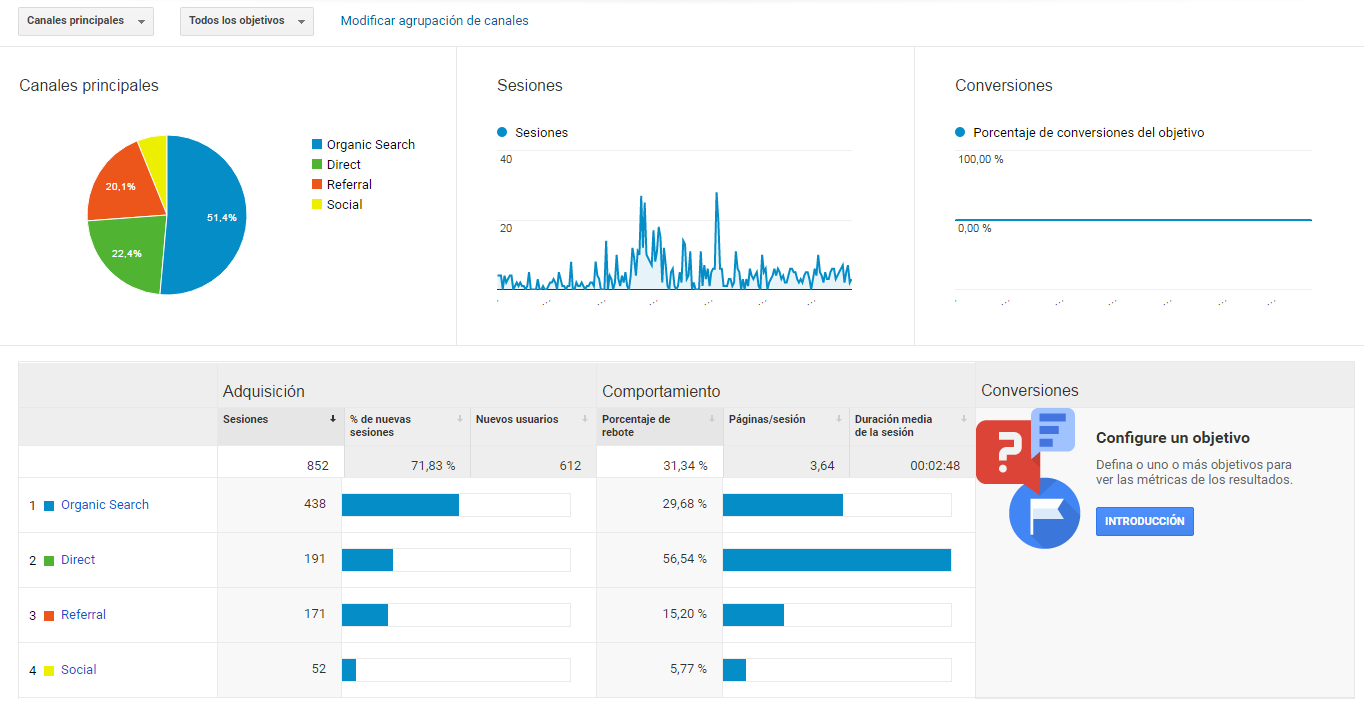This screenshot has height=722, width=1364.
Task: Sort by % de nuevas sesiones arrow
Action: point(459,419)
